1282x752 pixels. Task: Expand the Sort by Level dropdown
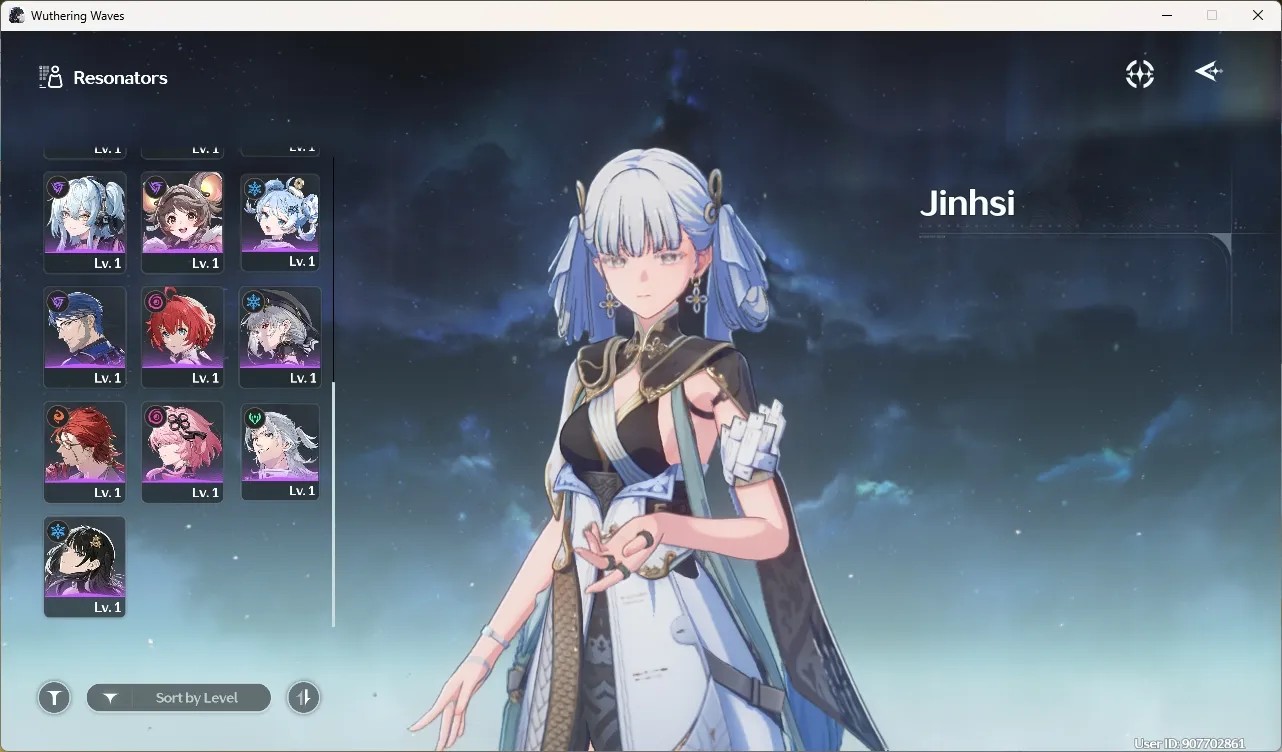coord(179,698)
